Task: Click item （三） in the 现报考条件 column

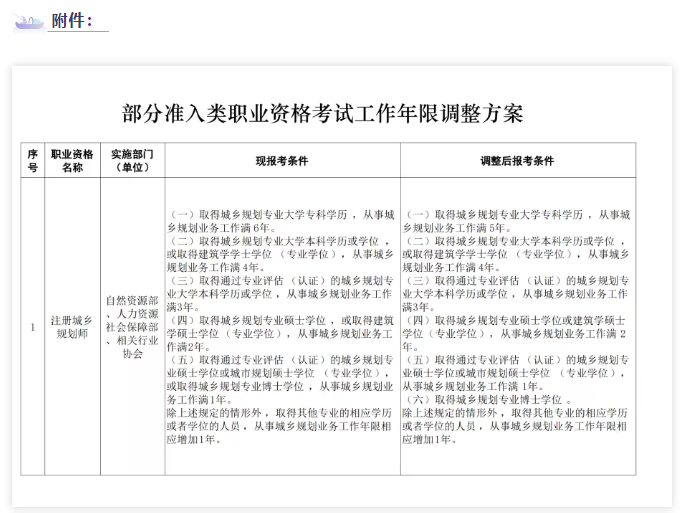Action: (x=281, y=287)
